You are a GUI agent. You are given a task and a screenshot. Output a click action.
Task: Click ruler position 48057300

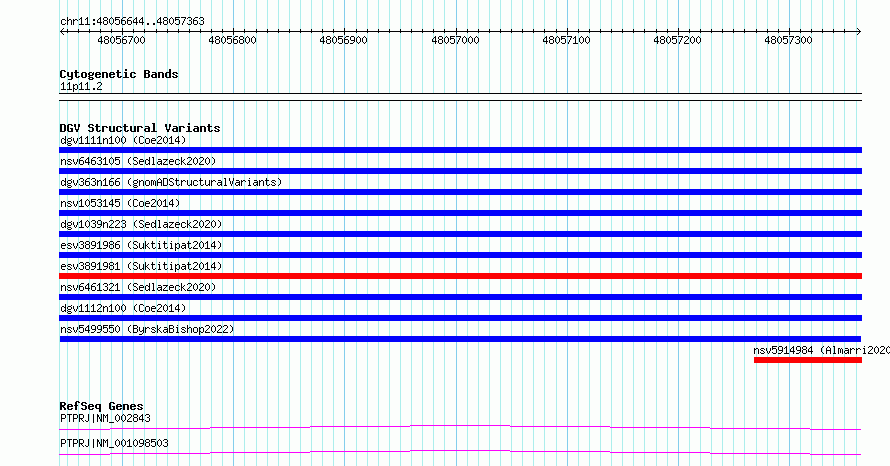(x=788, y=40)
